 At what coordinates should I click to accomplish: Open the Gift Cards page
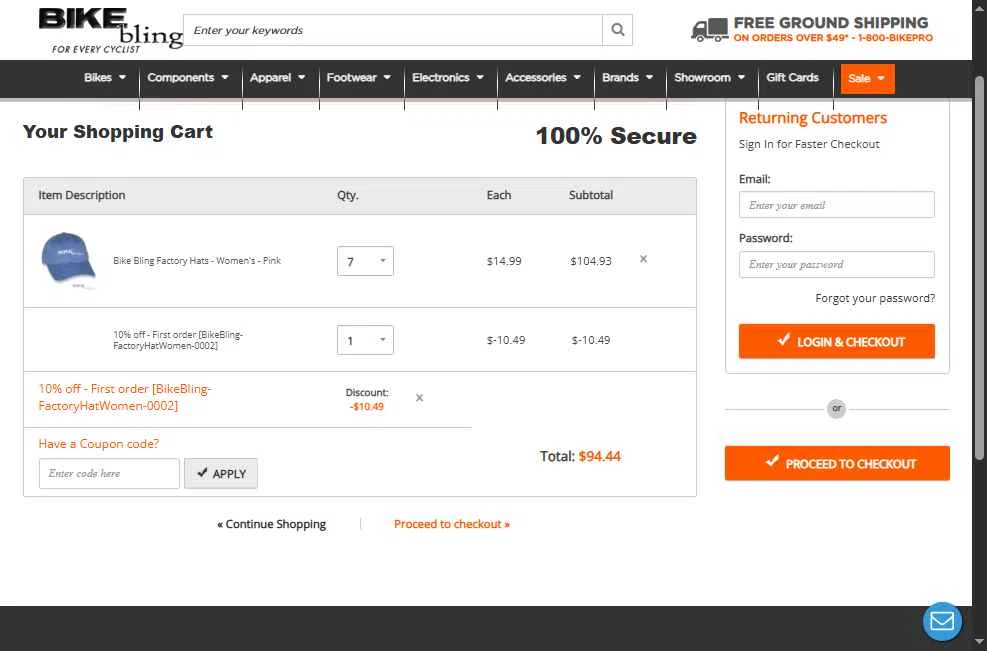click(x=792, y=77)
